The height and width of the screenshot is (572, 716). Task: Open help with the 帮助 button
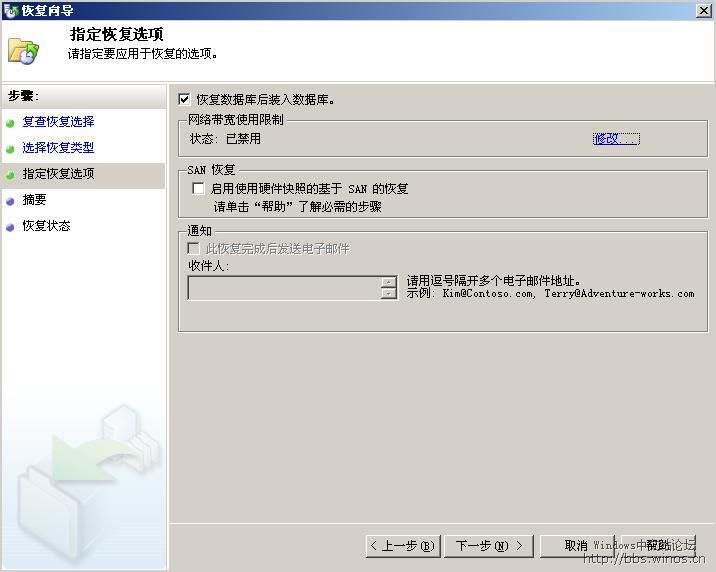coord(657,546)
